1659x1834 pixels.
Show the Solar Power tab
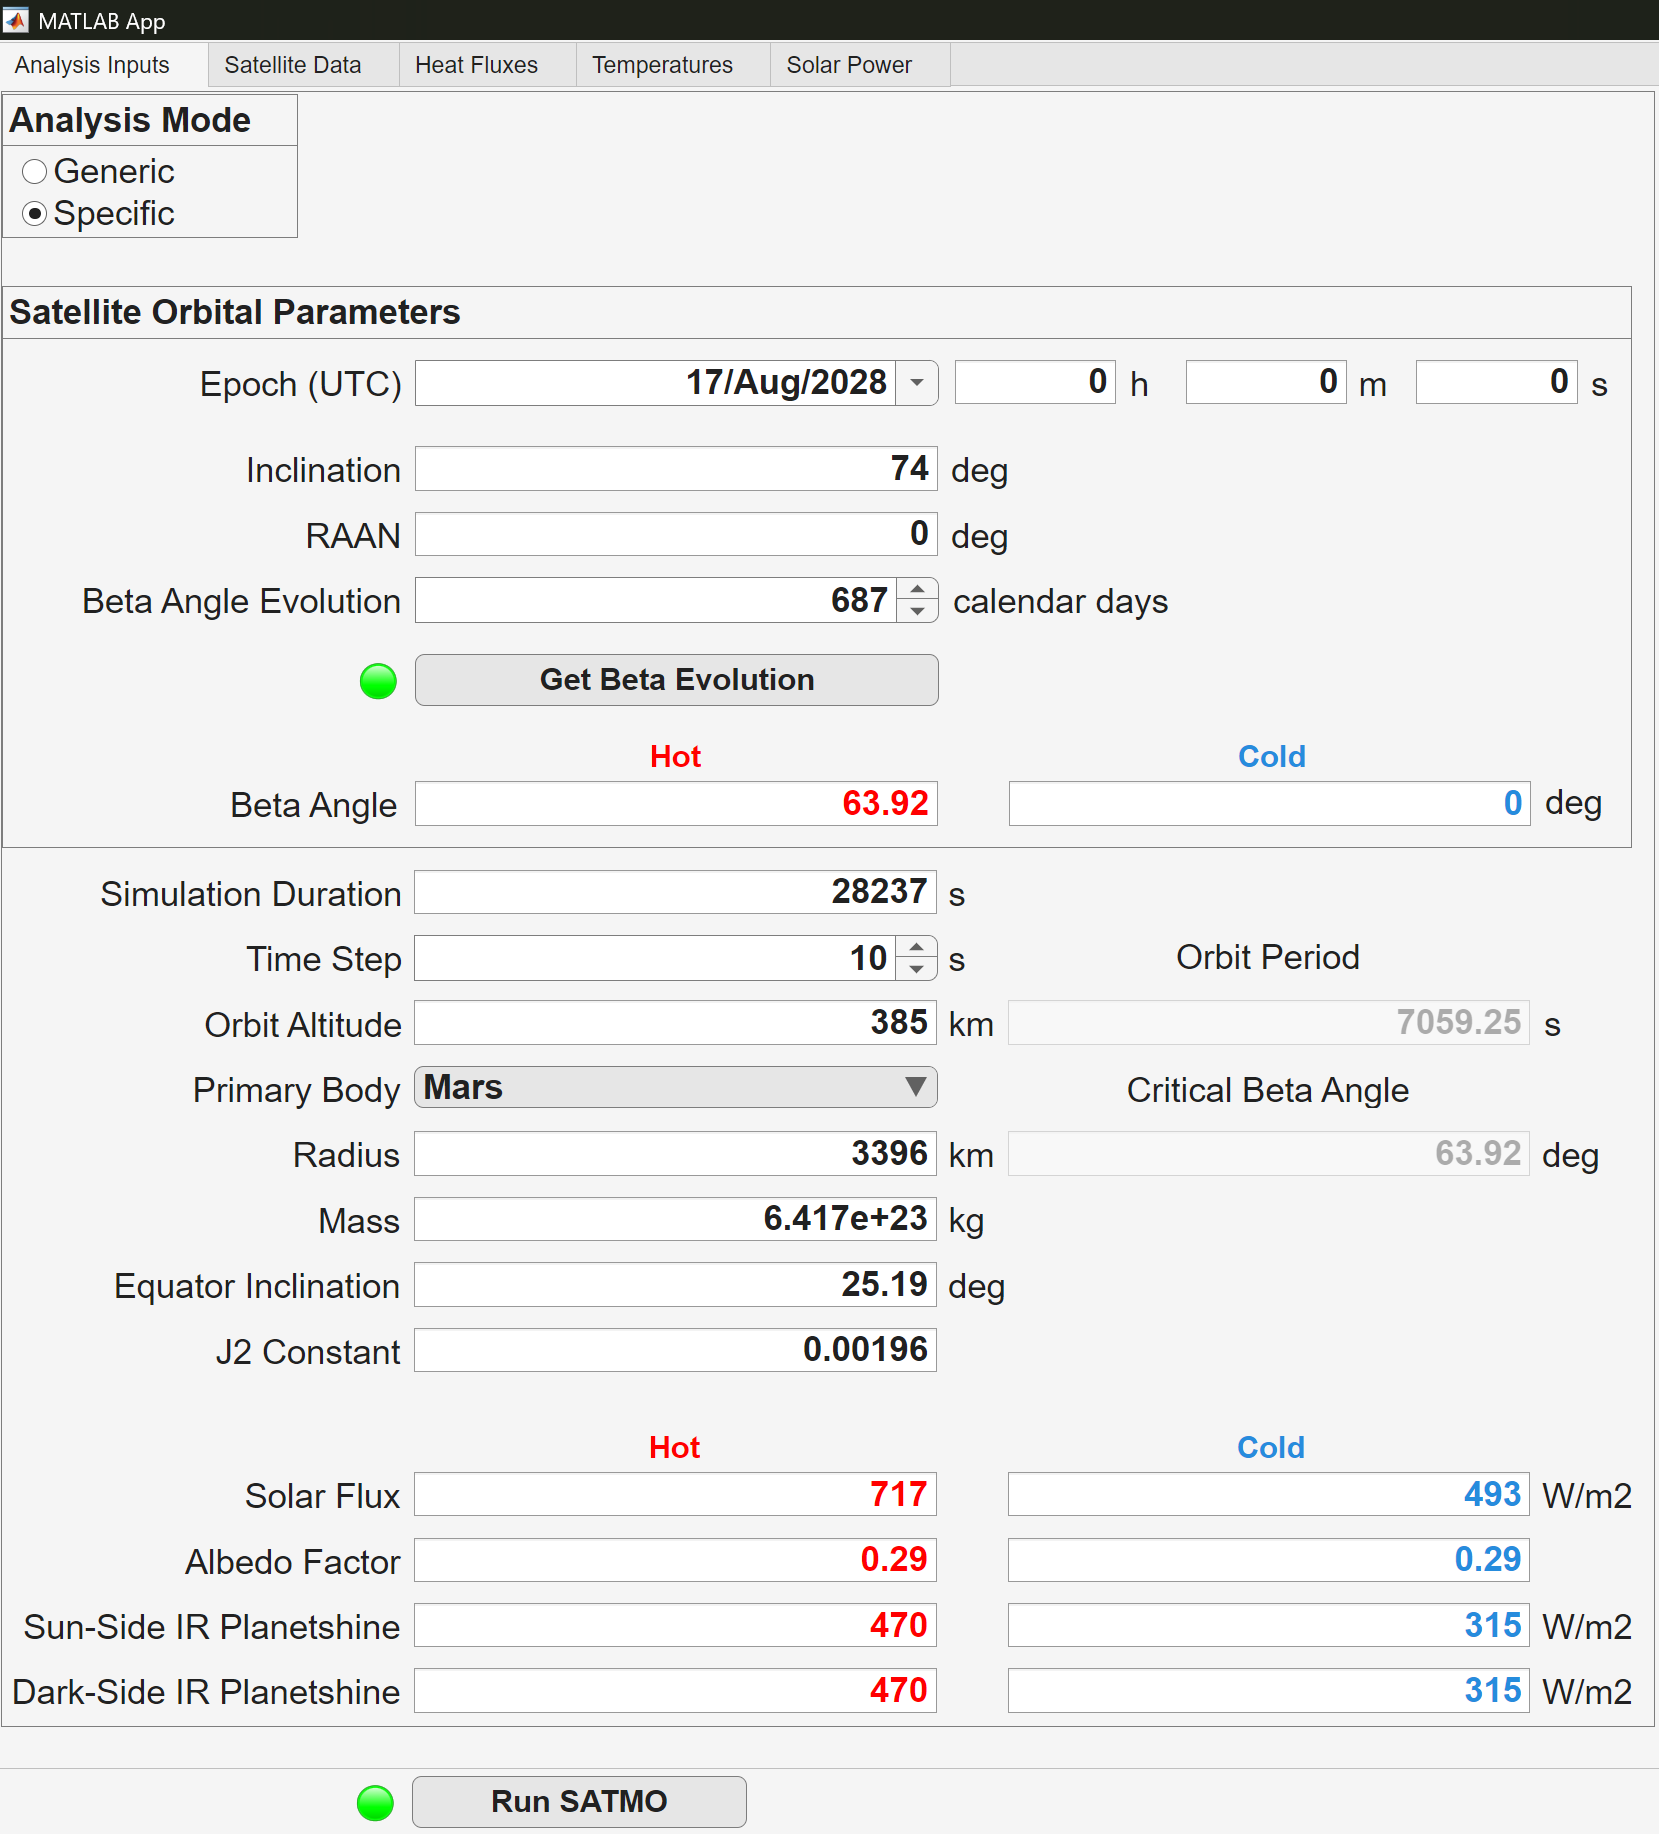(x=849, y=65)
